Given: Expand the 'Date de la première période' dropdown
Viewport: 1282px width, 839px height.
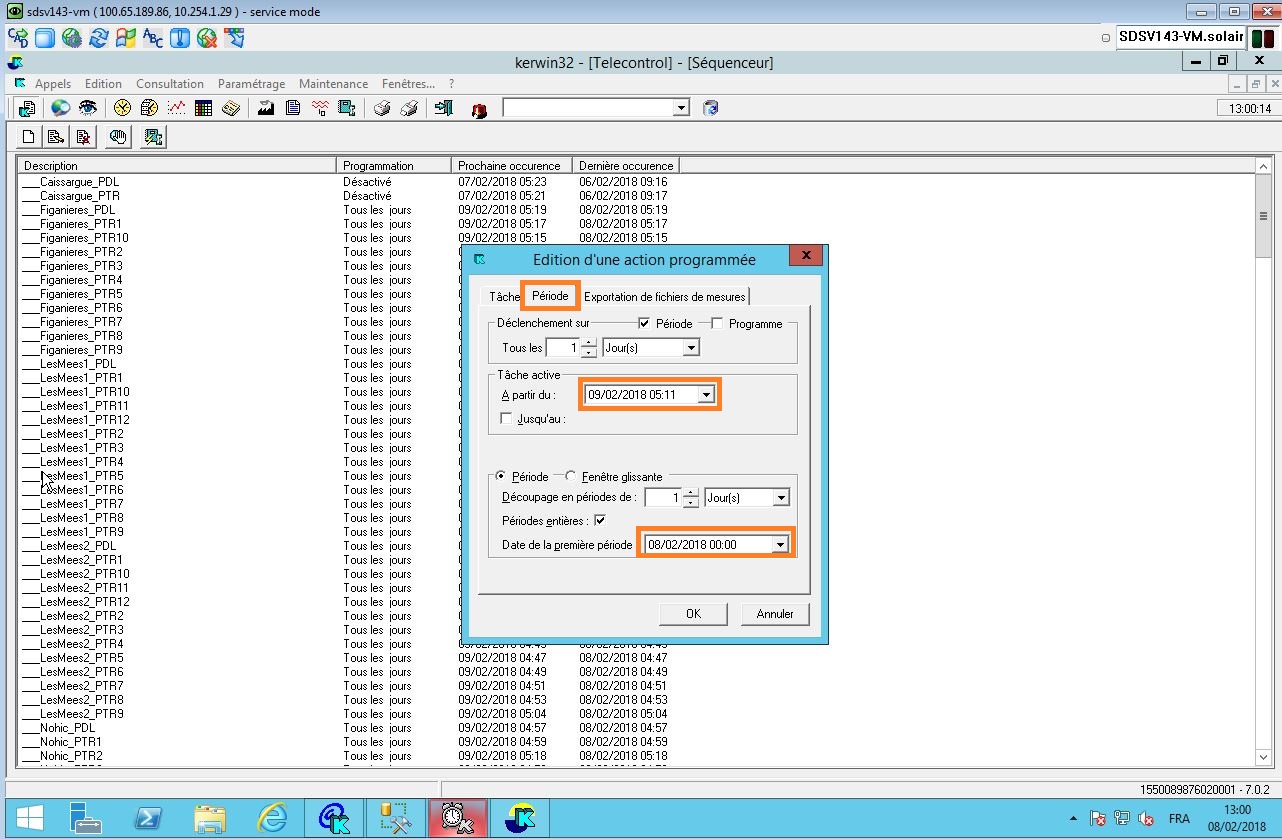Looking at the screenshot, I should pos(780,545).
